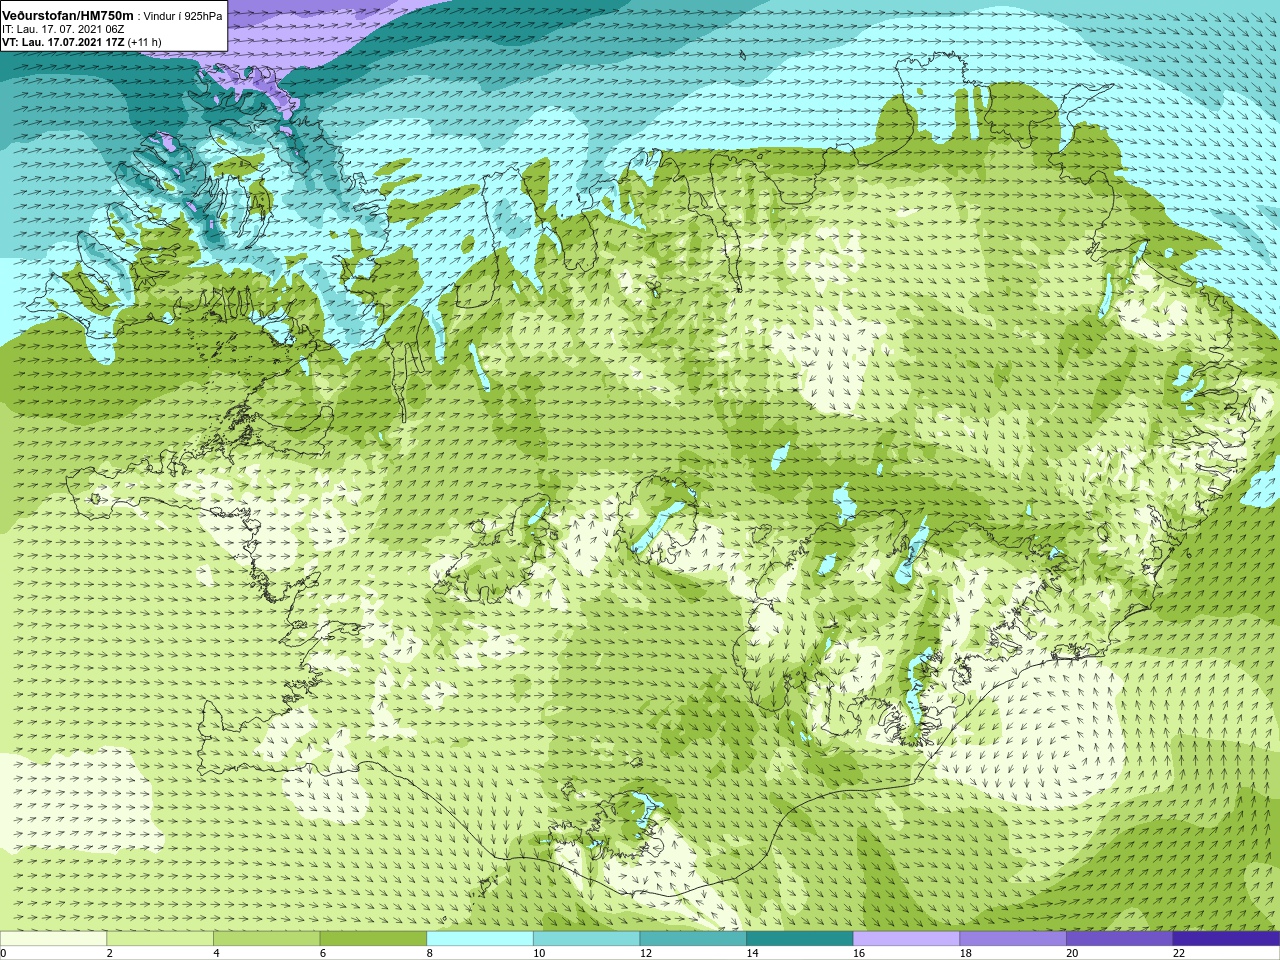Click the legend scale value "10"
The width and height of the screenshot is (1280, 960).
tap(539, 953)
